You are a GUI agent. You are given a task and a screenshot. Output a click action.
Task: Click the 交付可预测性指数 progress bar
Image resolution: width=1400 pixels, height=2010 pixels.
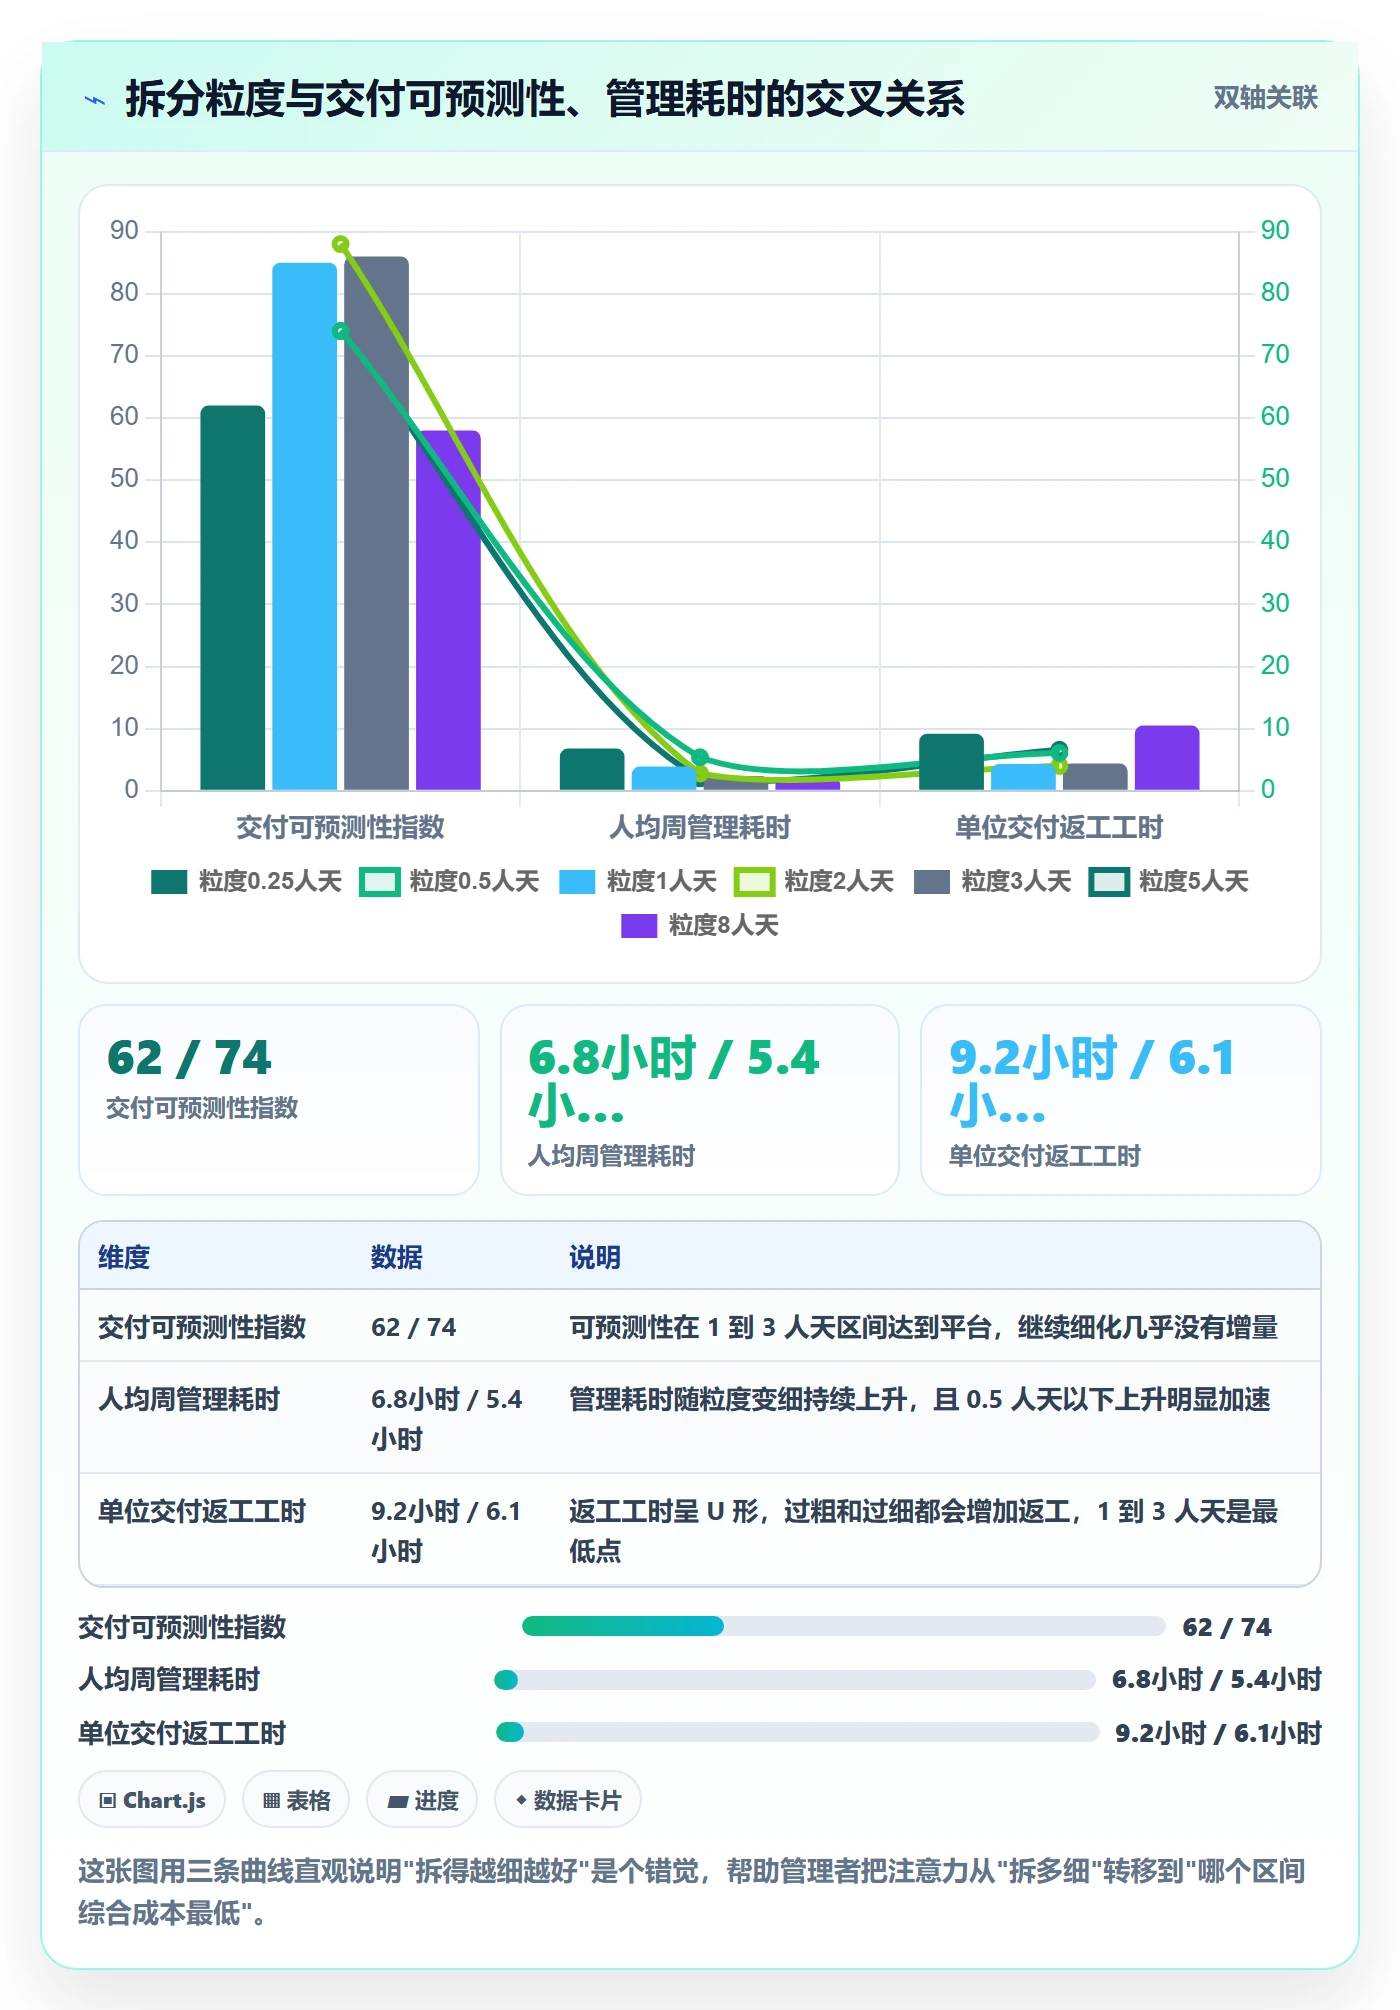843,1626
